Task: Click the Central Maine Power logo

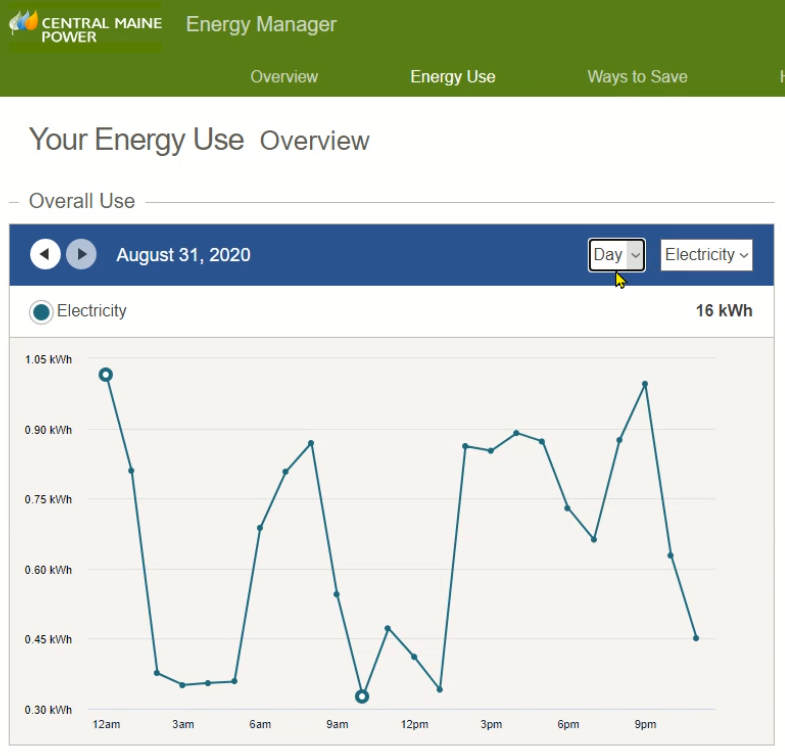Action: 85,28
